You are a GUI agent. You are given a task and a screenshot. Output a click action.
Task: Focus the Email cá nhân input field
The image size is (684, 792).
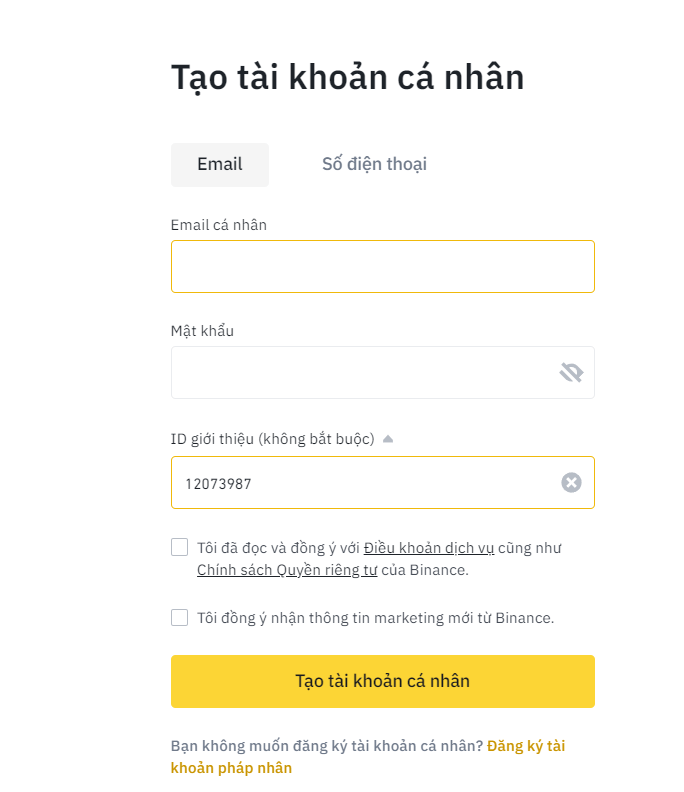click(x=382, y=267)
